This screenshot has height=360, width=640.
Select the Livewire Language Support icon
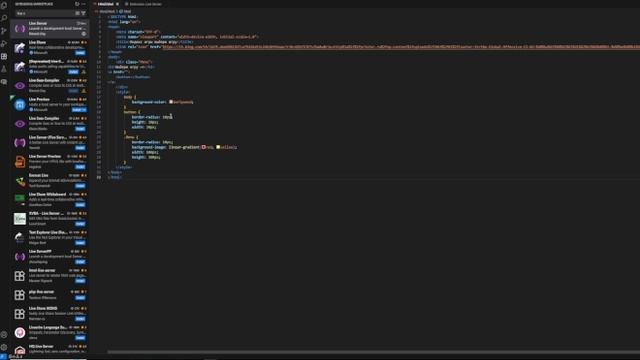[x=20, y=333]
